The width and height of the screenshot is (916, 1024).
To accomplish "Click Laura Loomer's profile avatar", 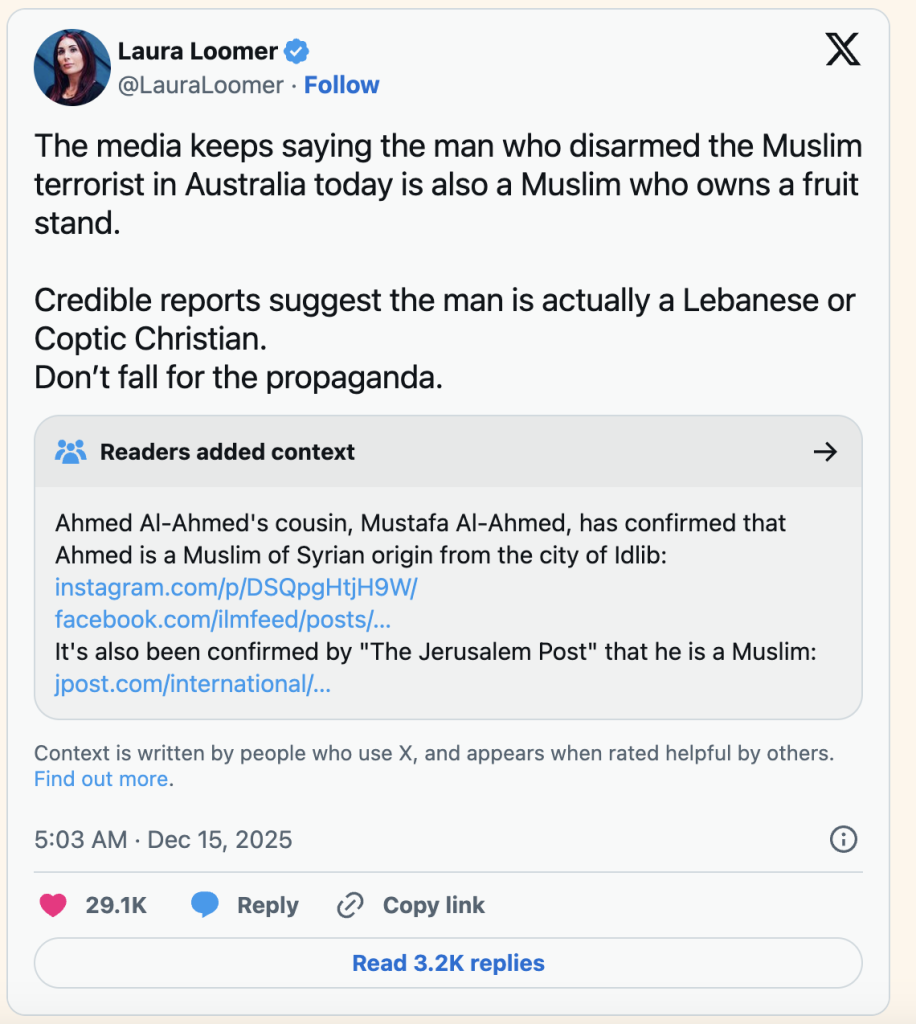I will point(72,68).
